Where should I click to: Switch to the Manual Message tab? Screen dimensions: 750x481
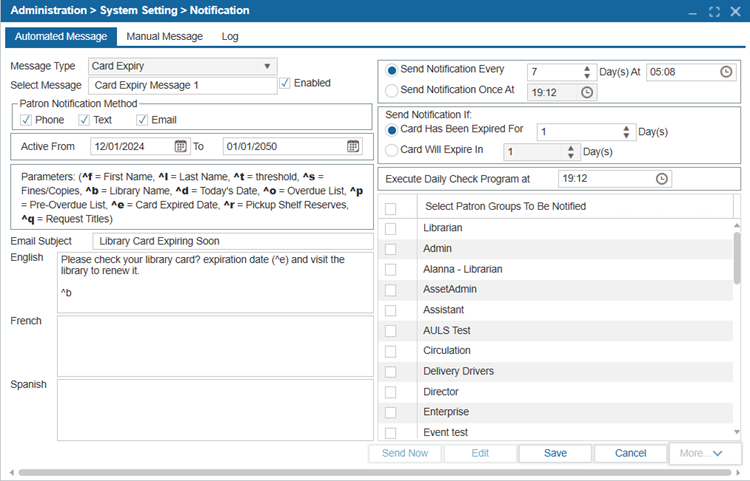pyautogui.click(x=165, y=36)
